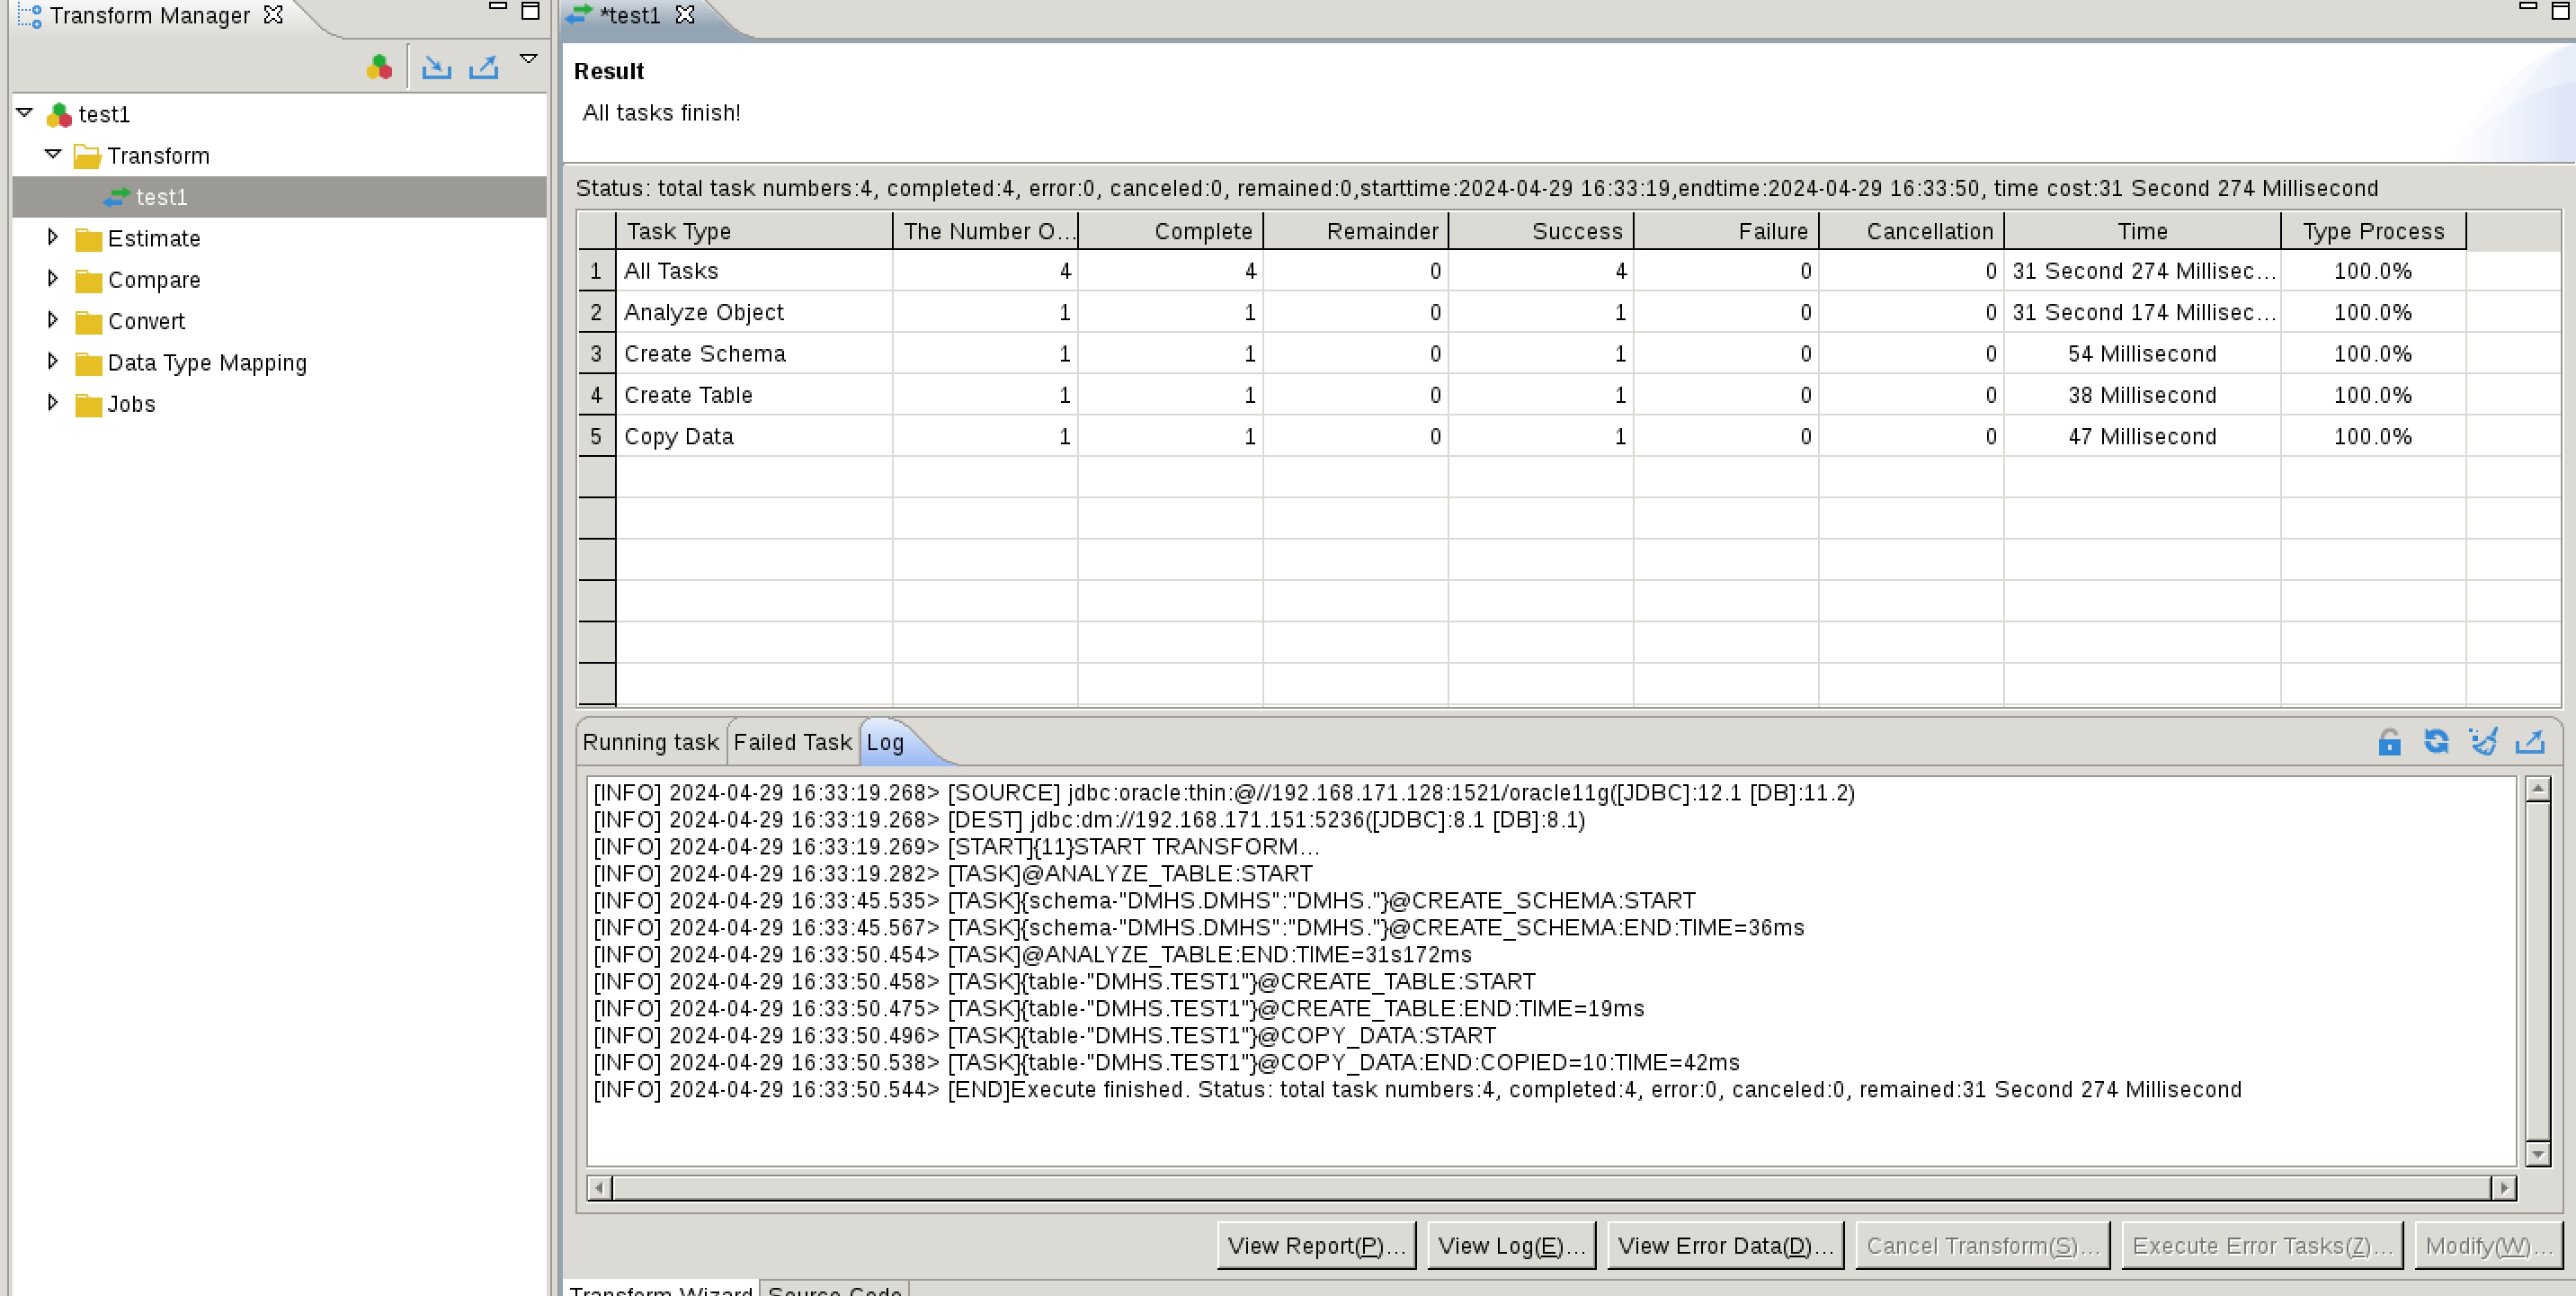2576x1296 pixels.
Task: Switch to the Failed Task tab
Action: (792, 742)
